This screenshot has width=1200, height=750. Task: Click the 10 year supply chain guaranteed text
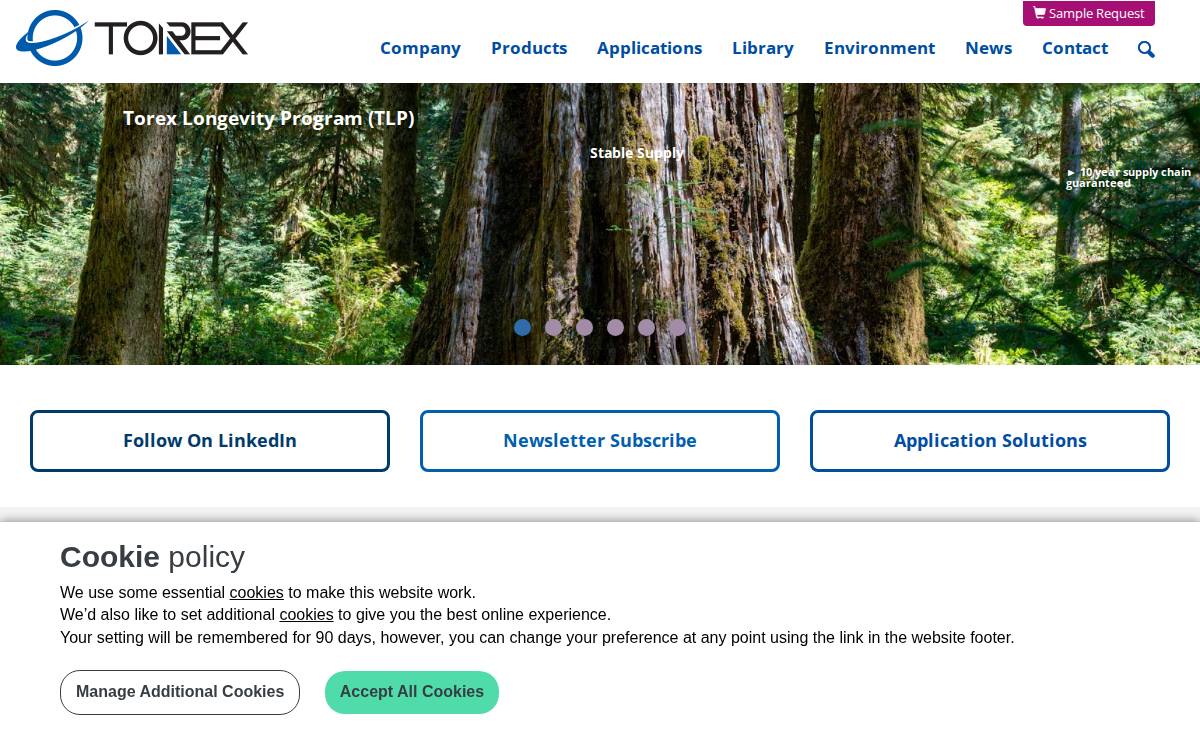tap(1128, 177)
